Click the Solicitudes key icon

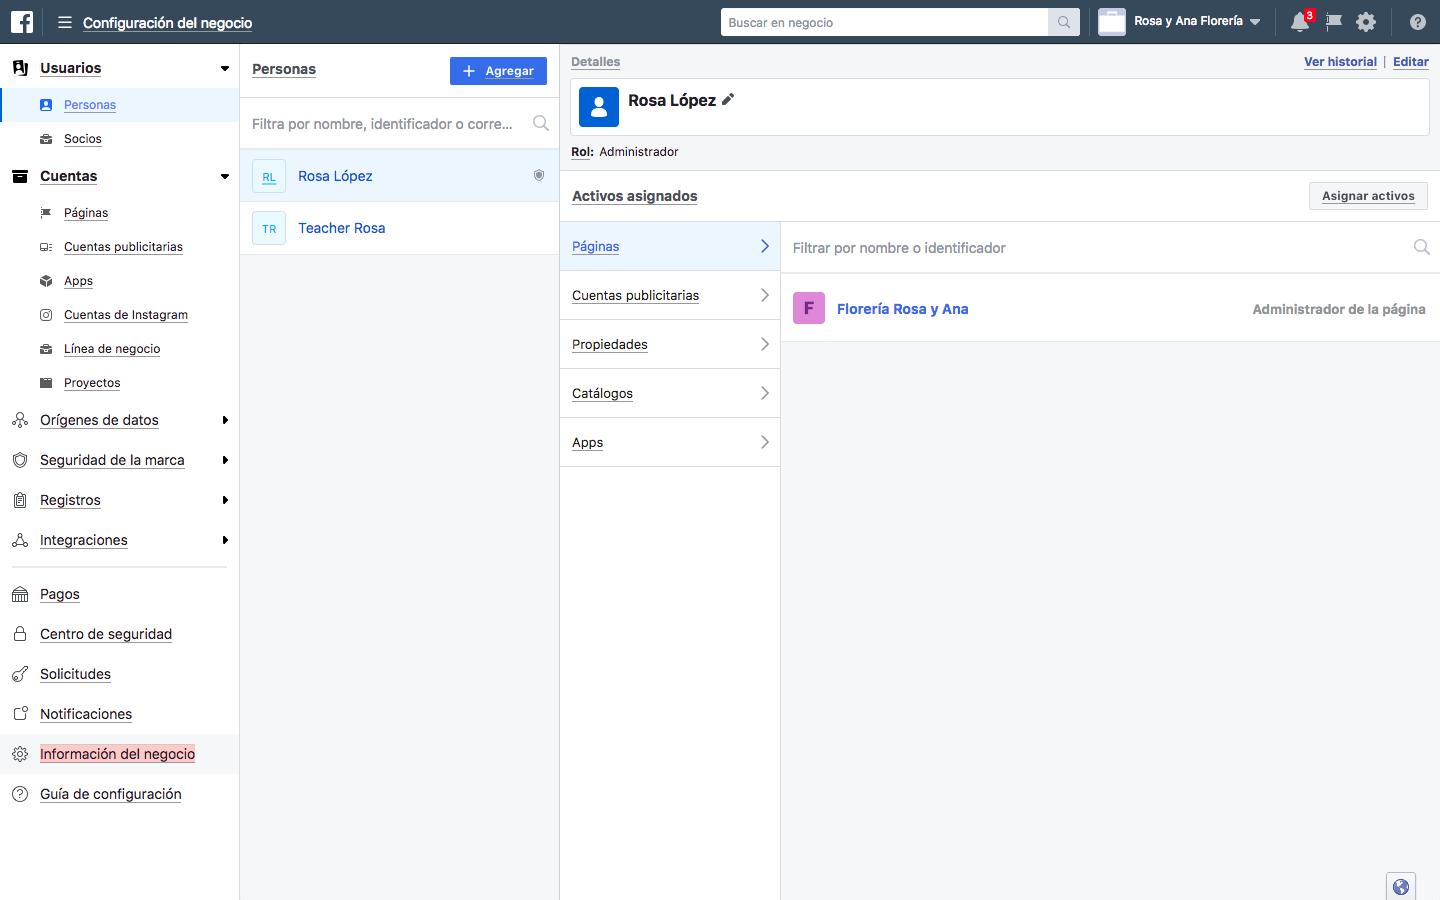point(20,674)
